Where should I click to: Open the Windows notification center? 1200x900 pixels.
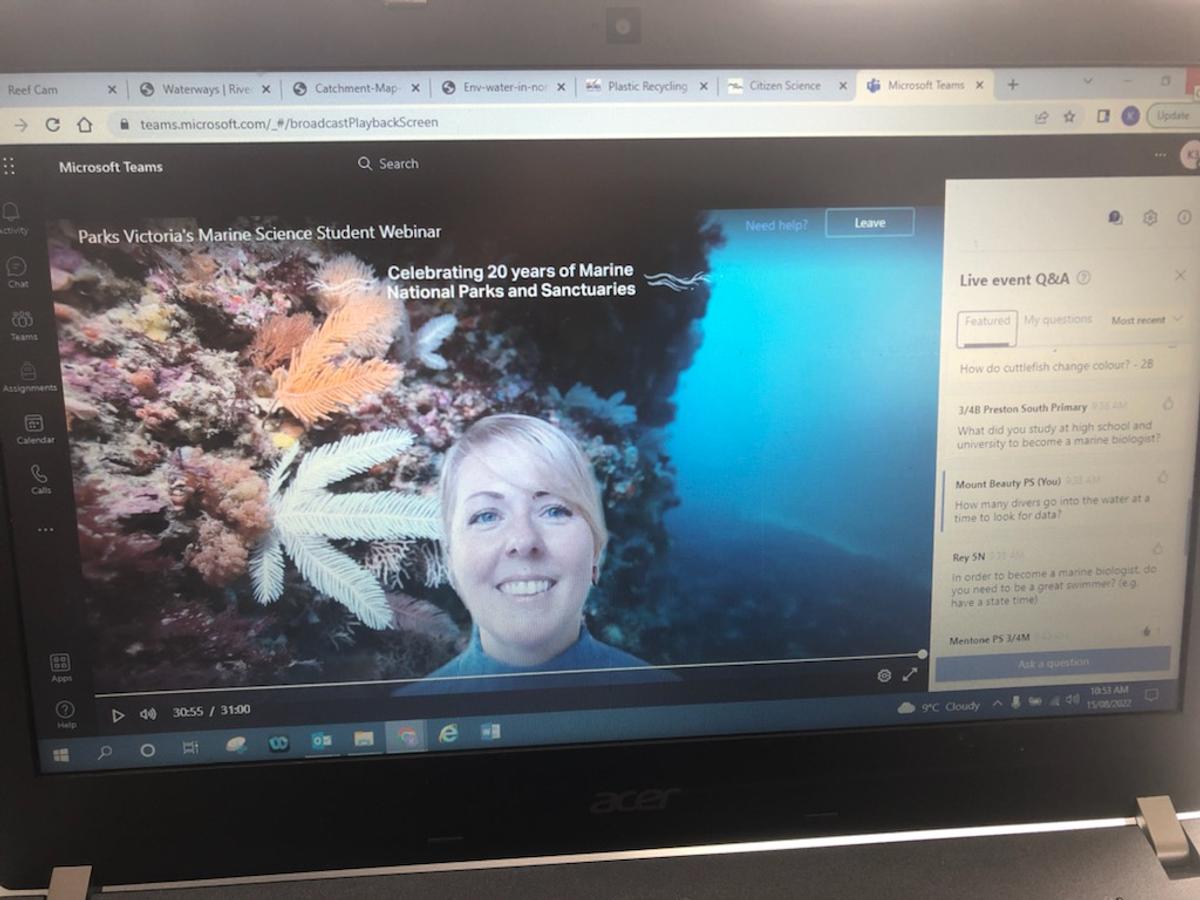pos(1152,695)
